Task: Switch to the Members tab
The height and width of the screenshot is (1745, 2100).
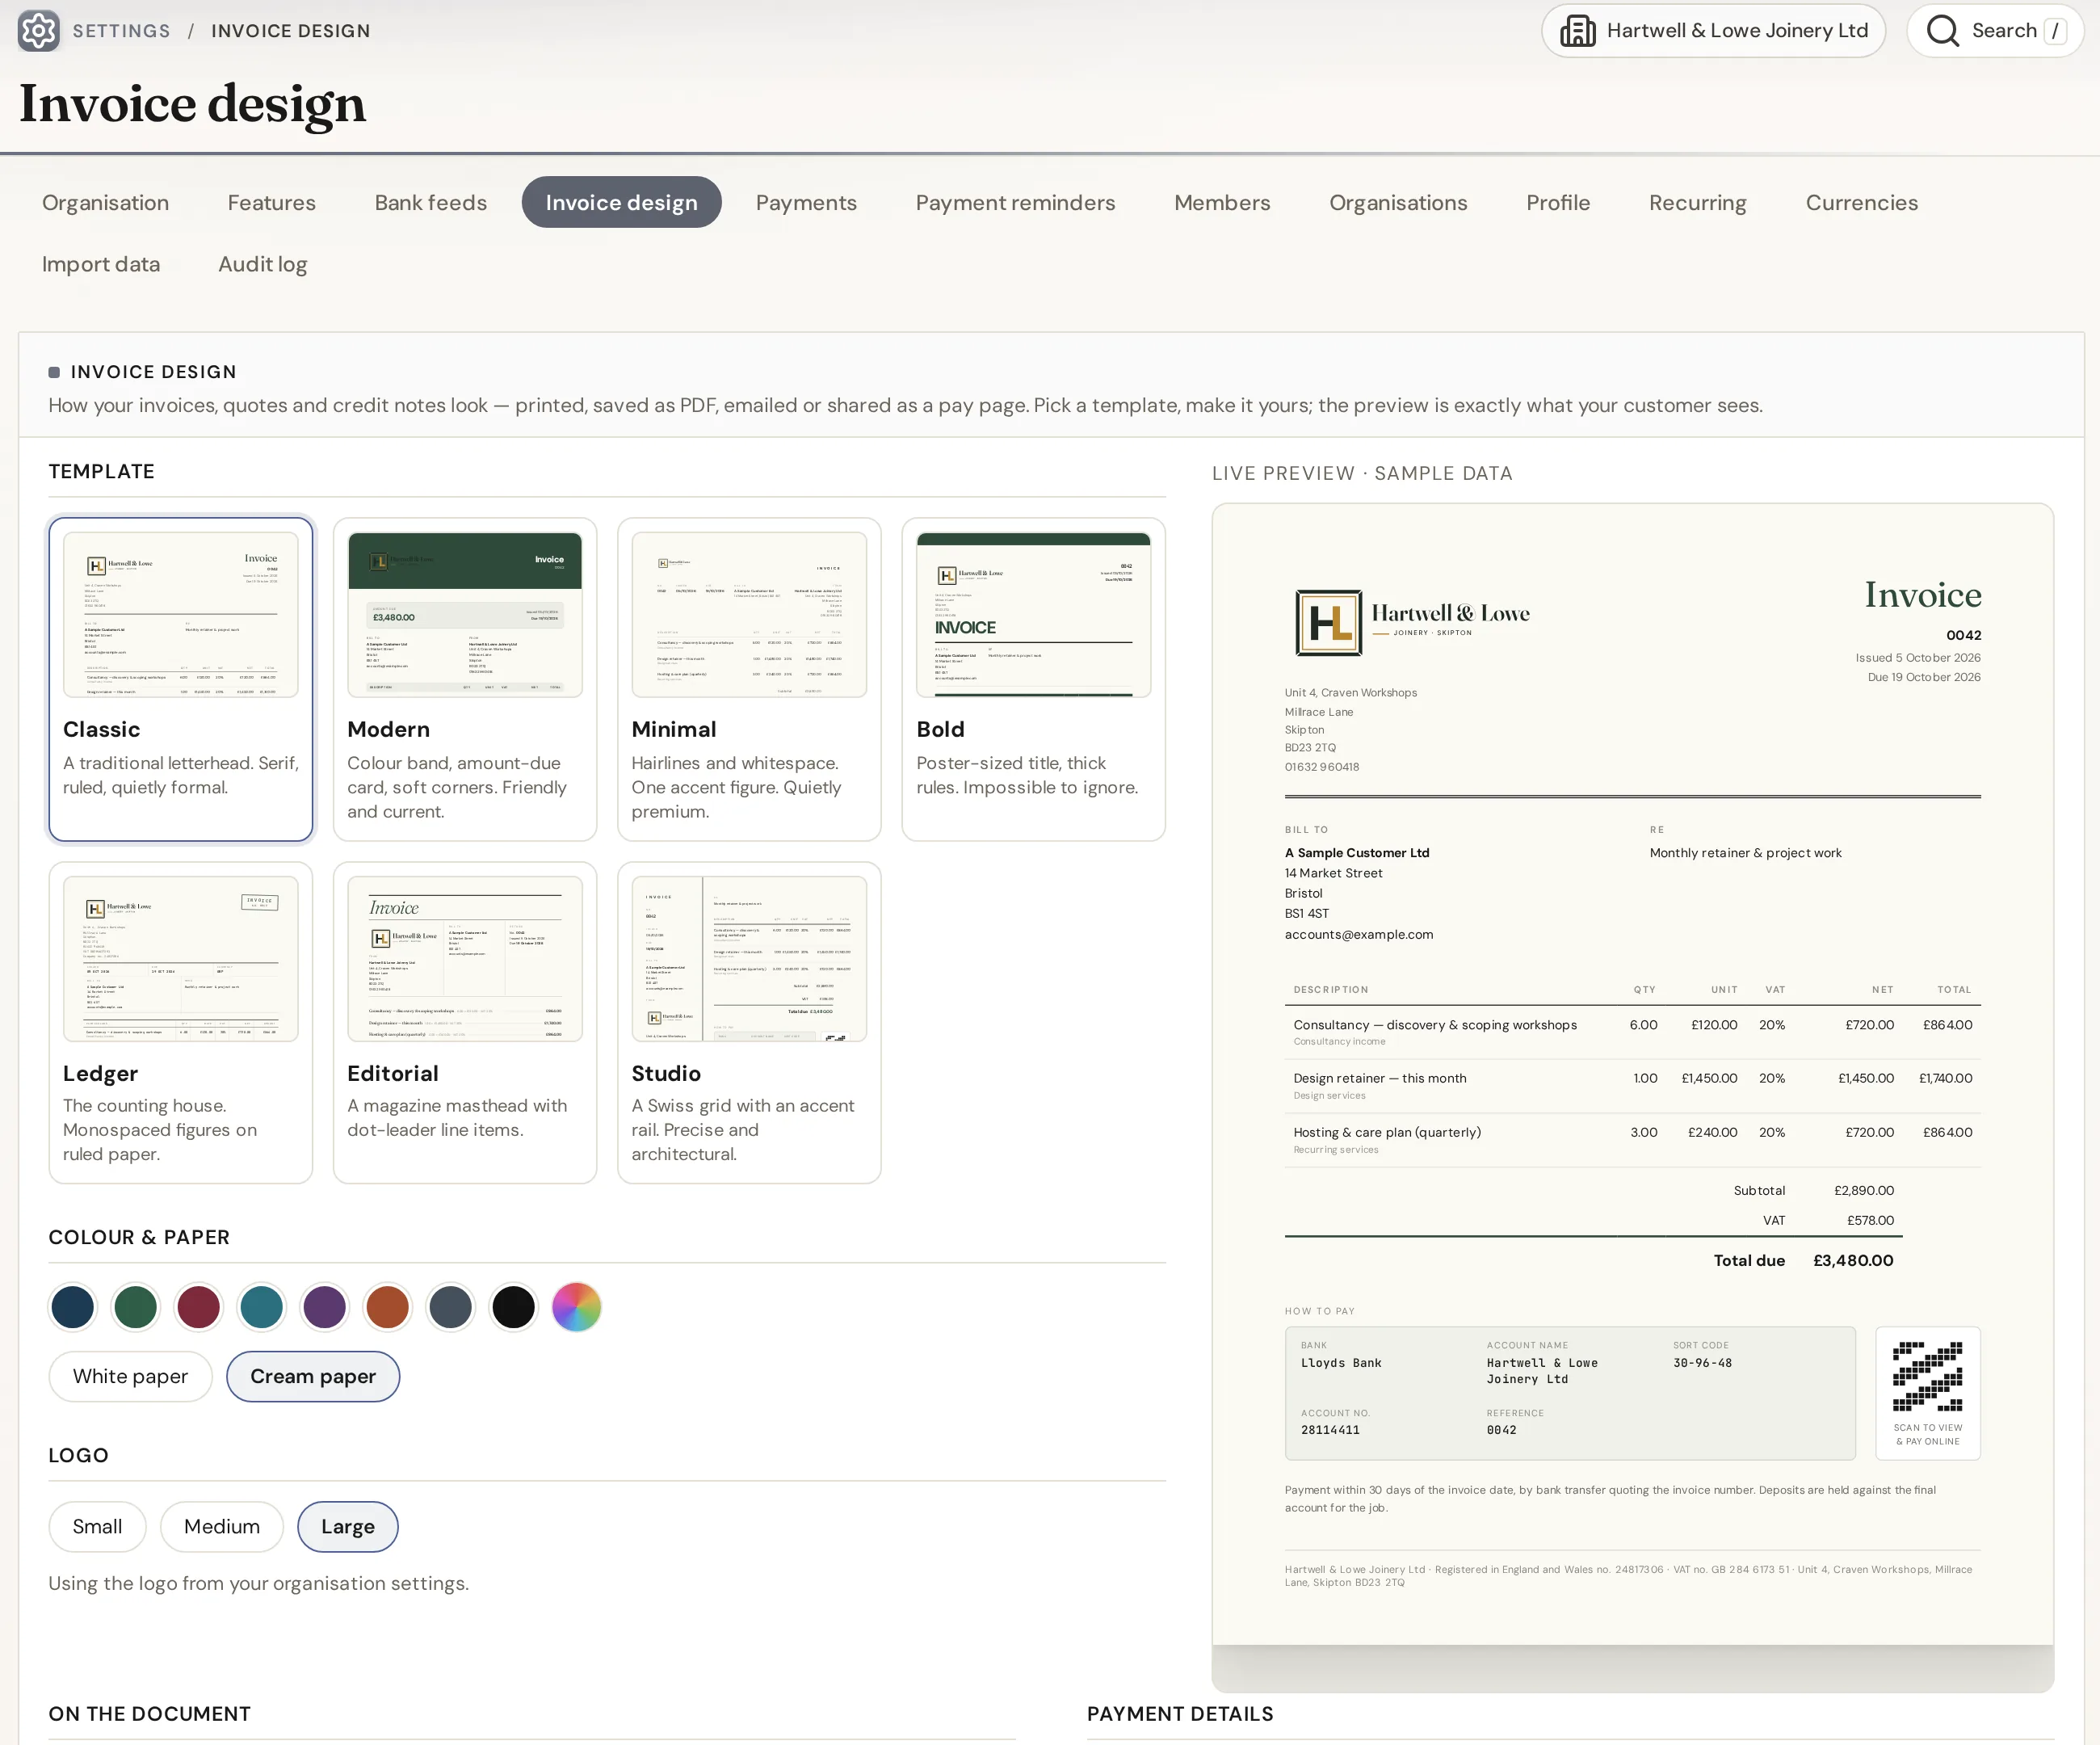Action: [x=1222, y=202]
